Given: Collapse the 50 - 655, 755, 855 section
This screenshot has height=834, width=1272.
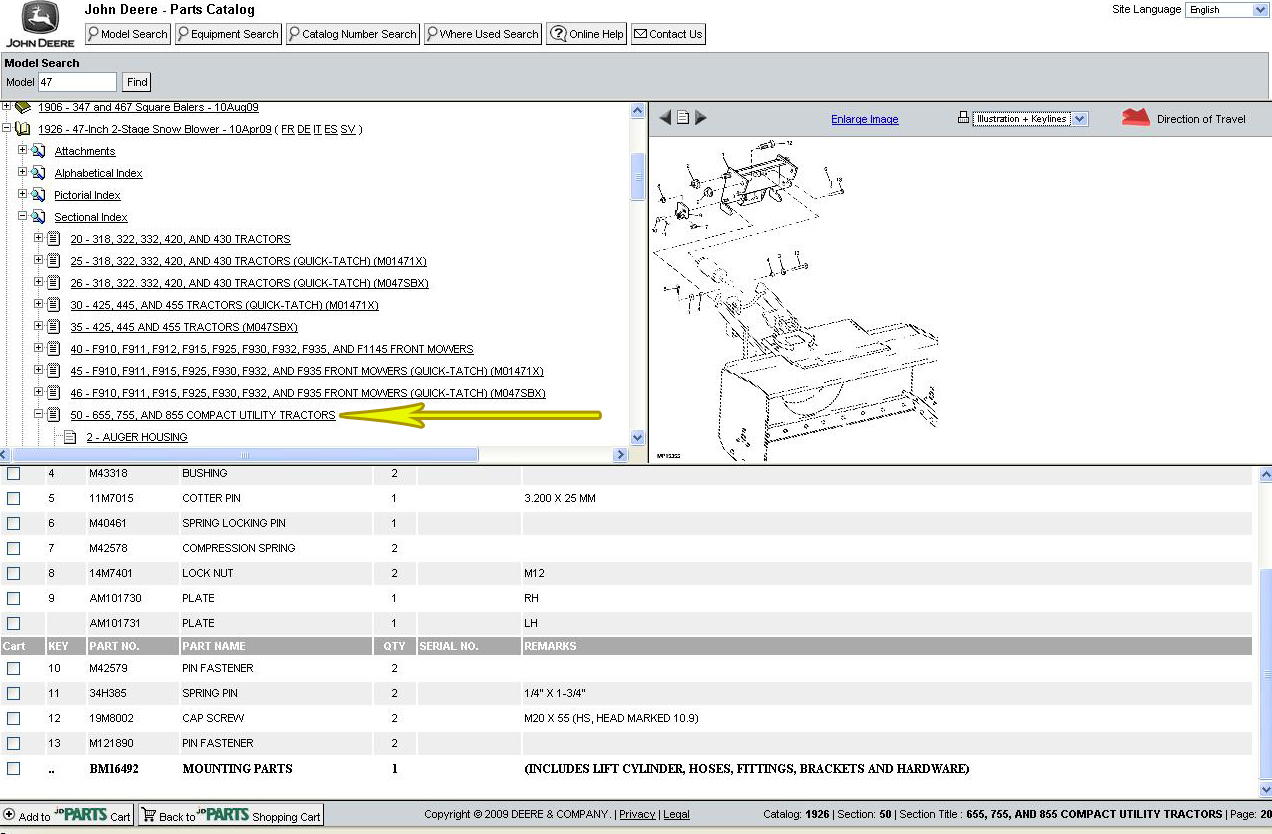Looking at the screenshot, I should click(39, 414).
